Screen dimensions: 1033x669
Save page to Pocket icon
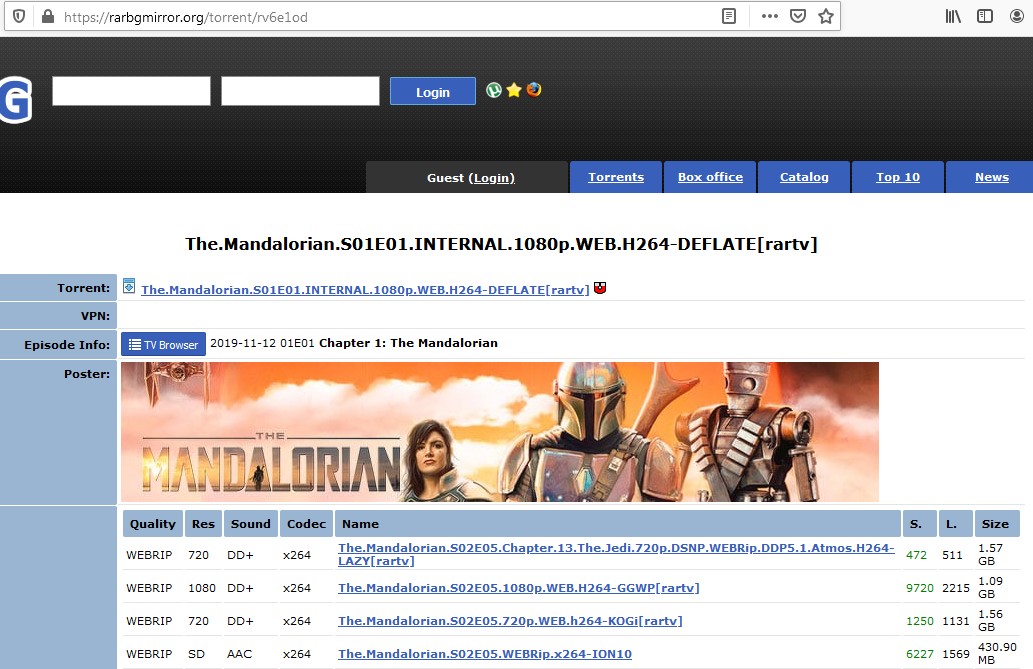pyautogui.click(x=798, y=16)
